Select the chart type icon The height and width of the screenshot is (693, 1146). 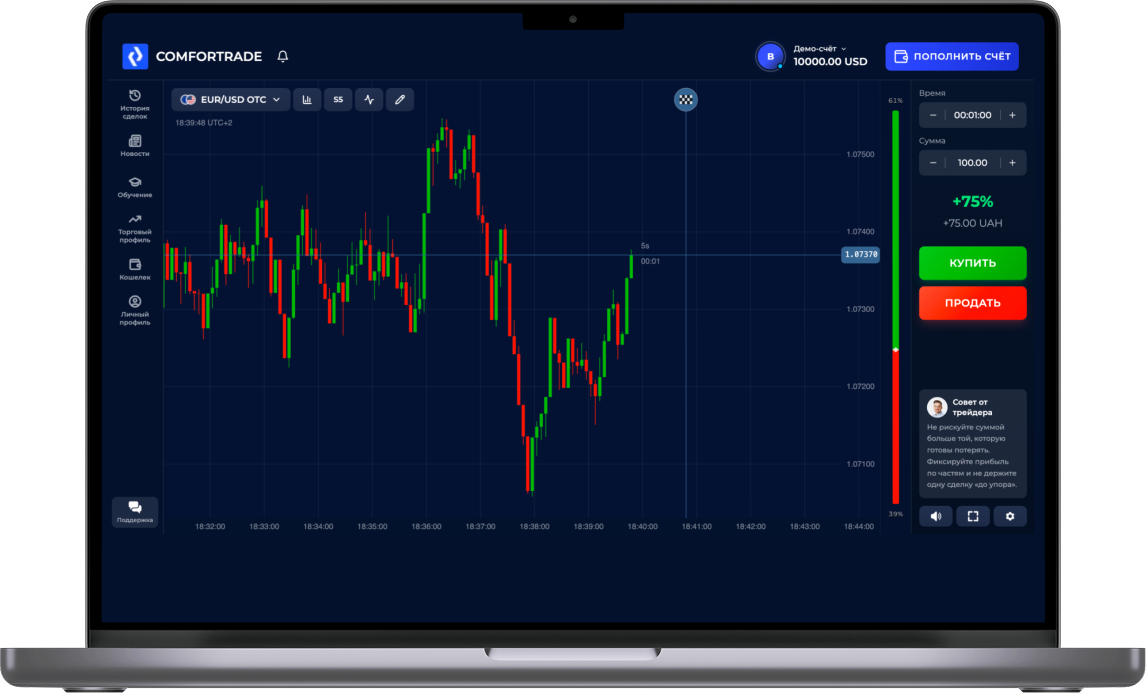307,99
